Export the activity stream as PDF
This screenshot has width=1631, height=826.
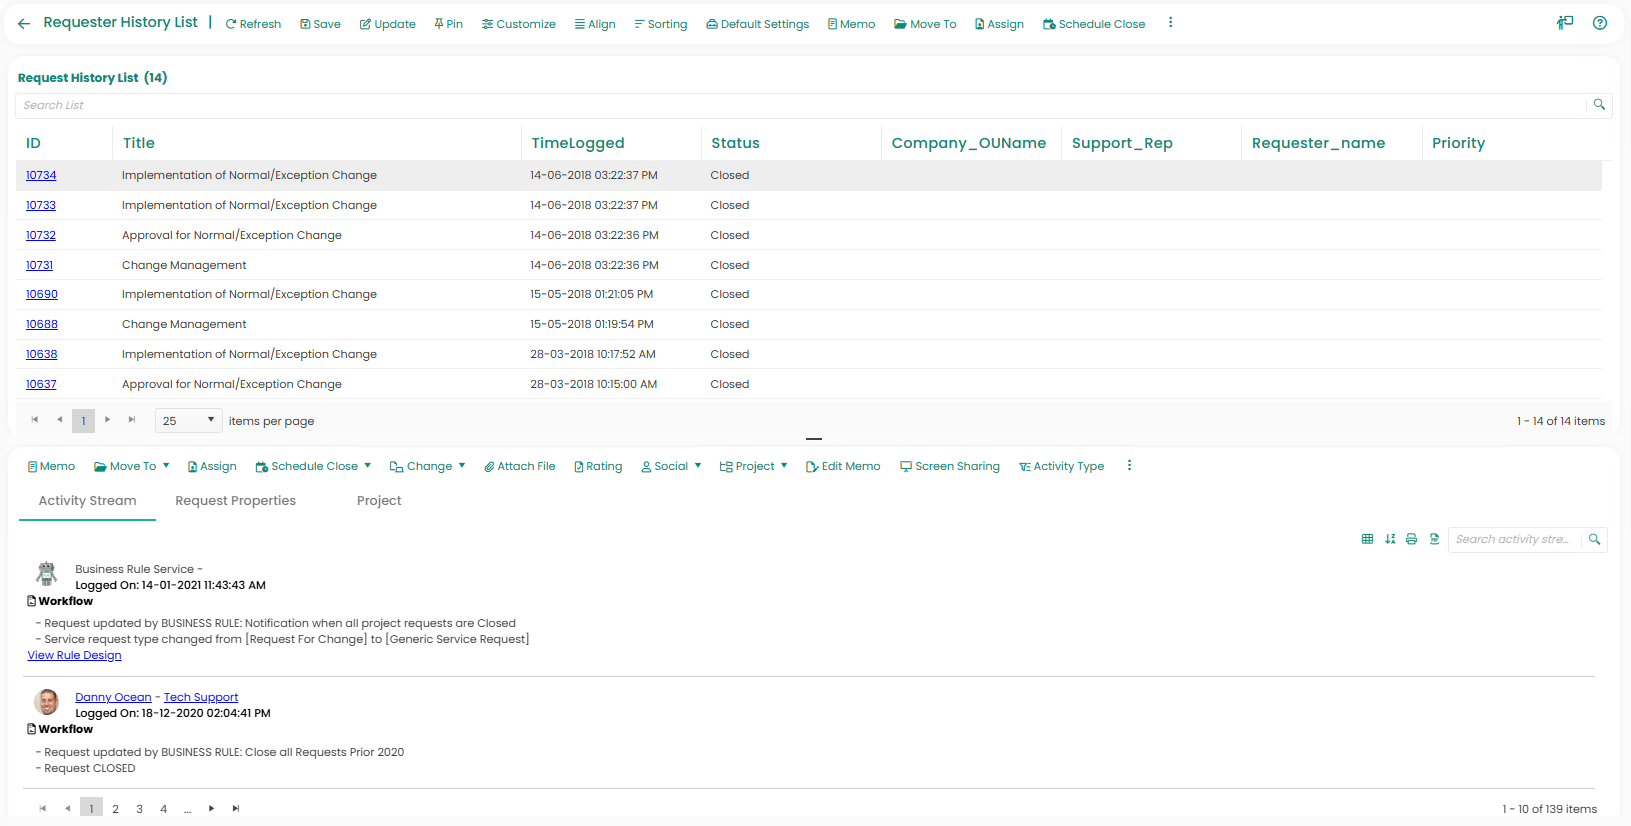pos(1435,539)
